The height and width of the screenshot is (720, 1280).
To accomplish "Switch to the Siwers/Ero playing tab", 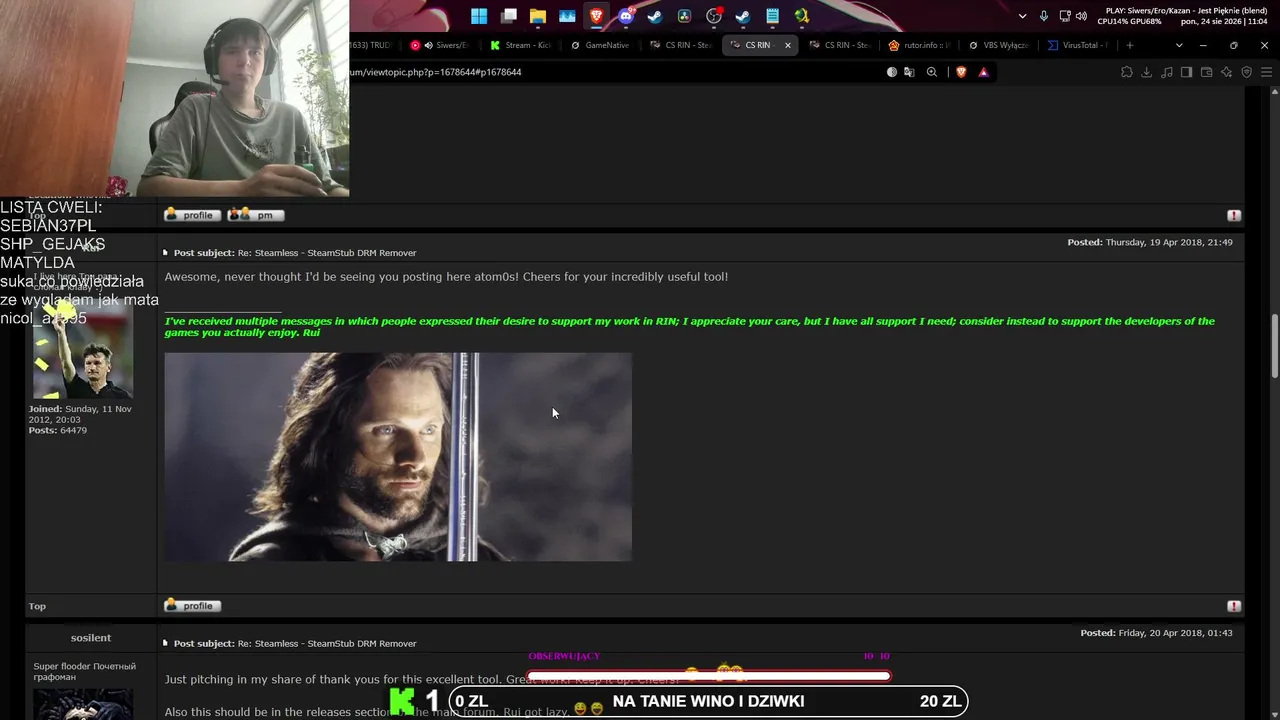I will [x=439, y=45].
